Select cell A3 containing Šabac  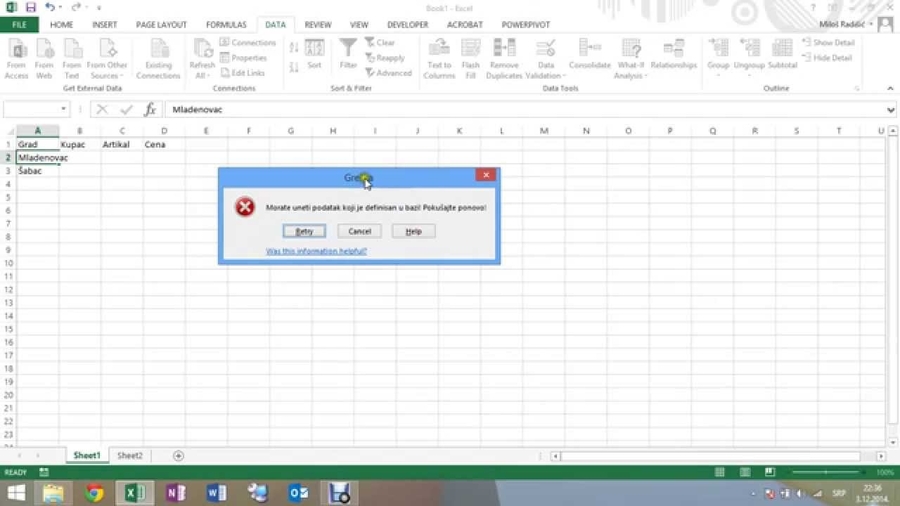[x=37, y=171]
